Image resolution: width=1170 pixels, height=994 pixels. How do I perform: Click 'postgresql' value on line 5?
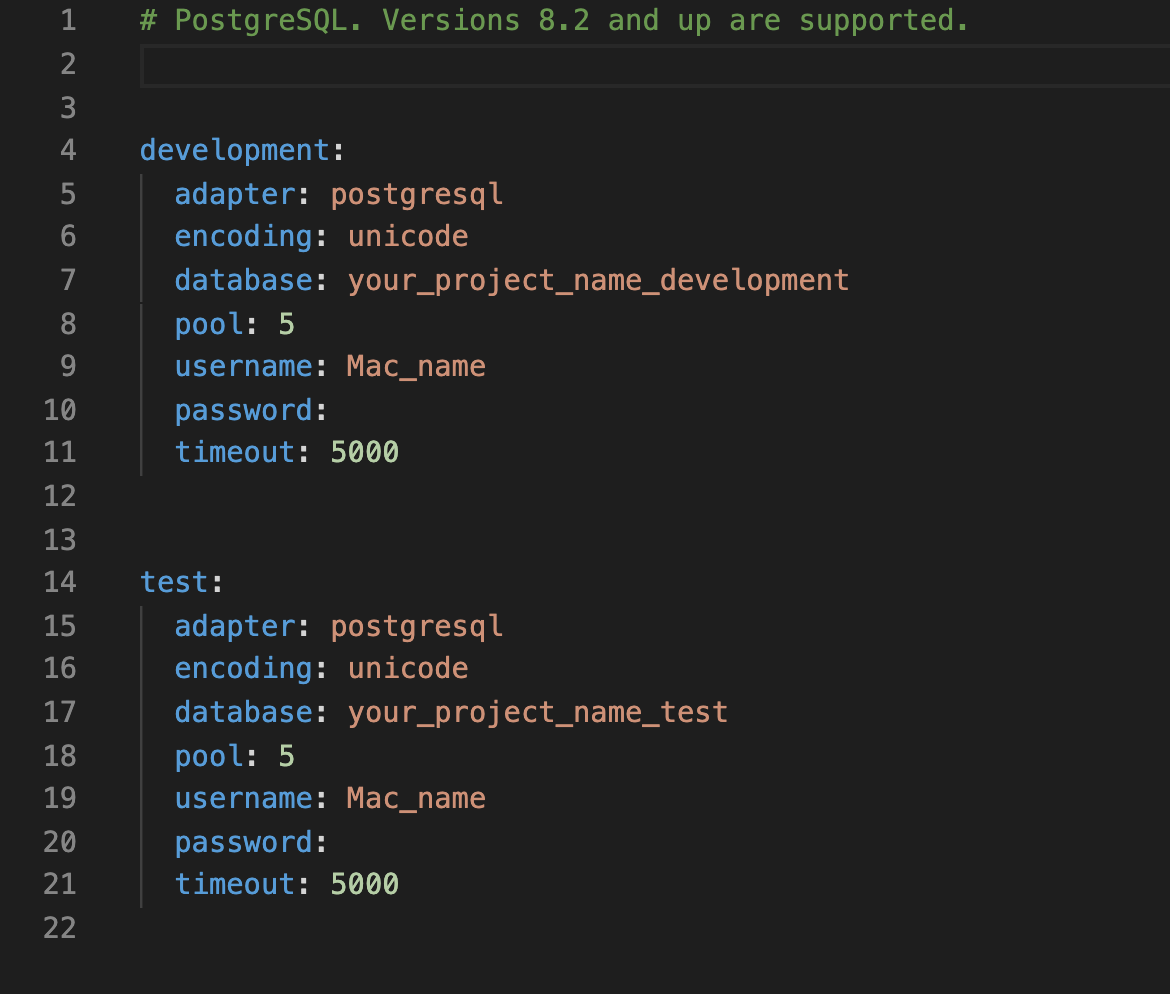(416, 195)
